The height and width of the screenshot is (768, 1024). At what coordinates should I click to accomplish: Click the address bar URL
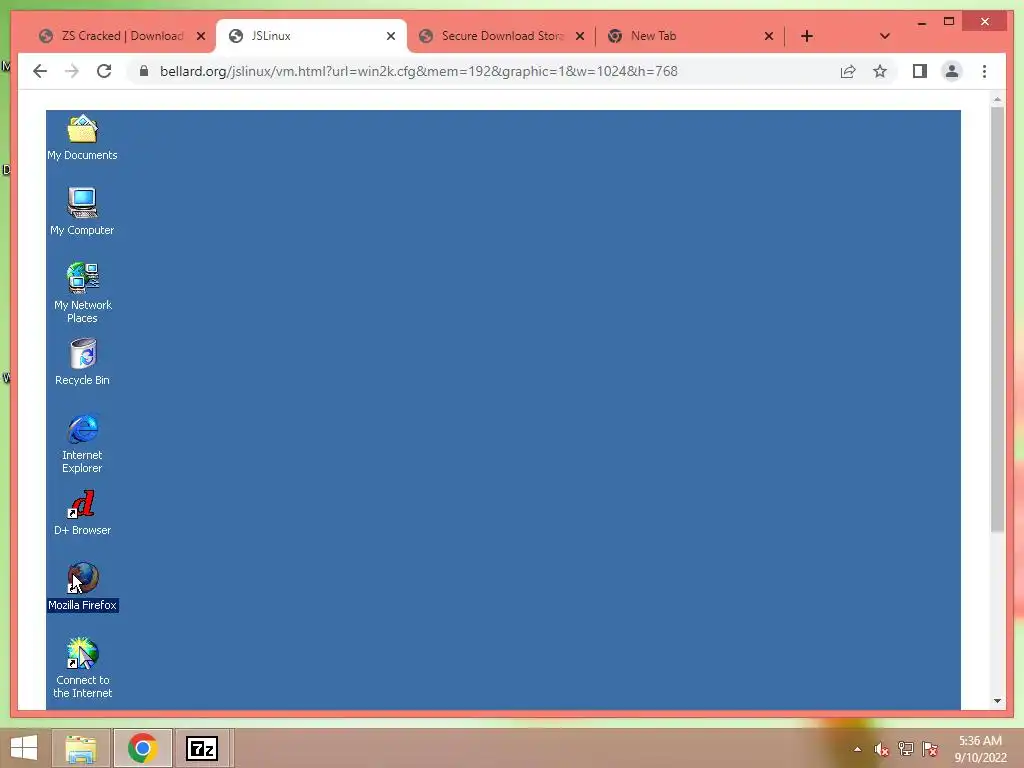[x=419, y=71]
